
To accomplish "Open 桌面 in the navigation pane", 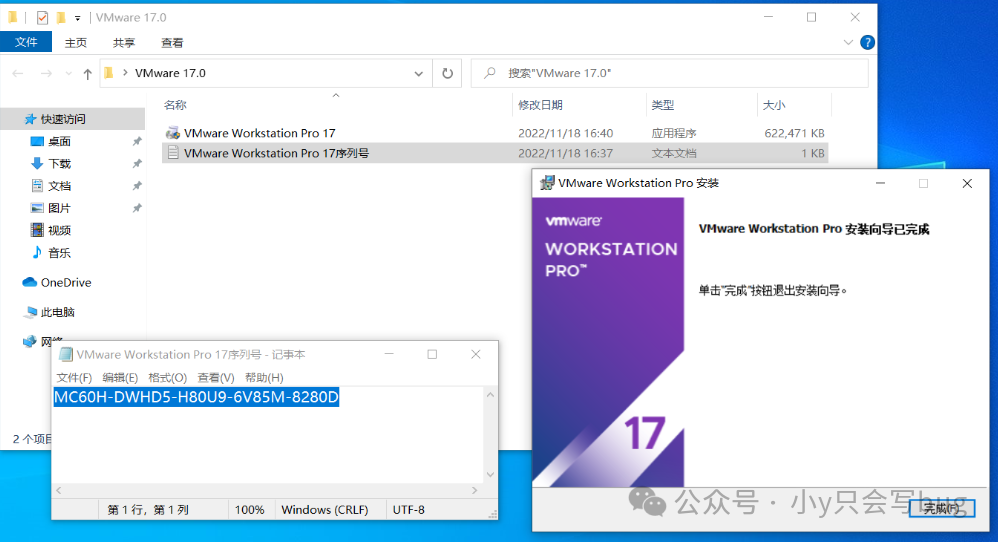I will (x=59, y=141).
